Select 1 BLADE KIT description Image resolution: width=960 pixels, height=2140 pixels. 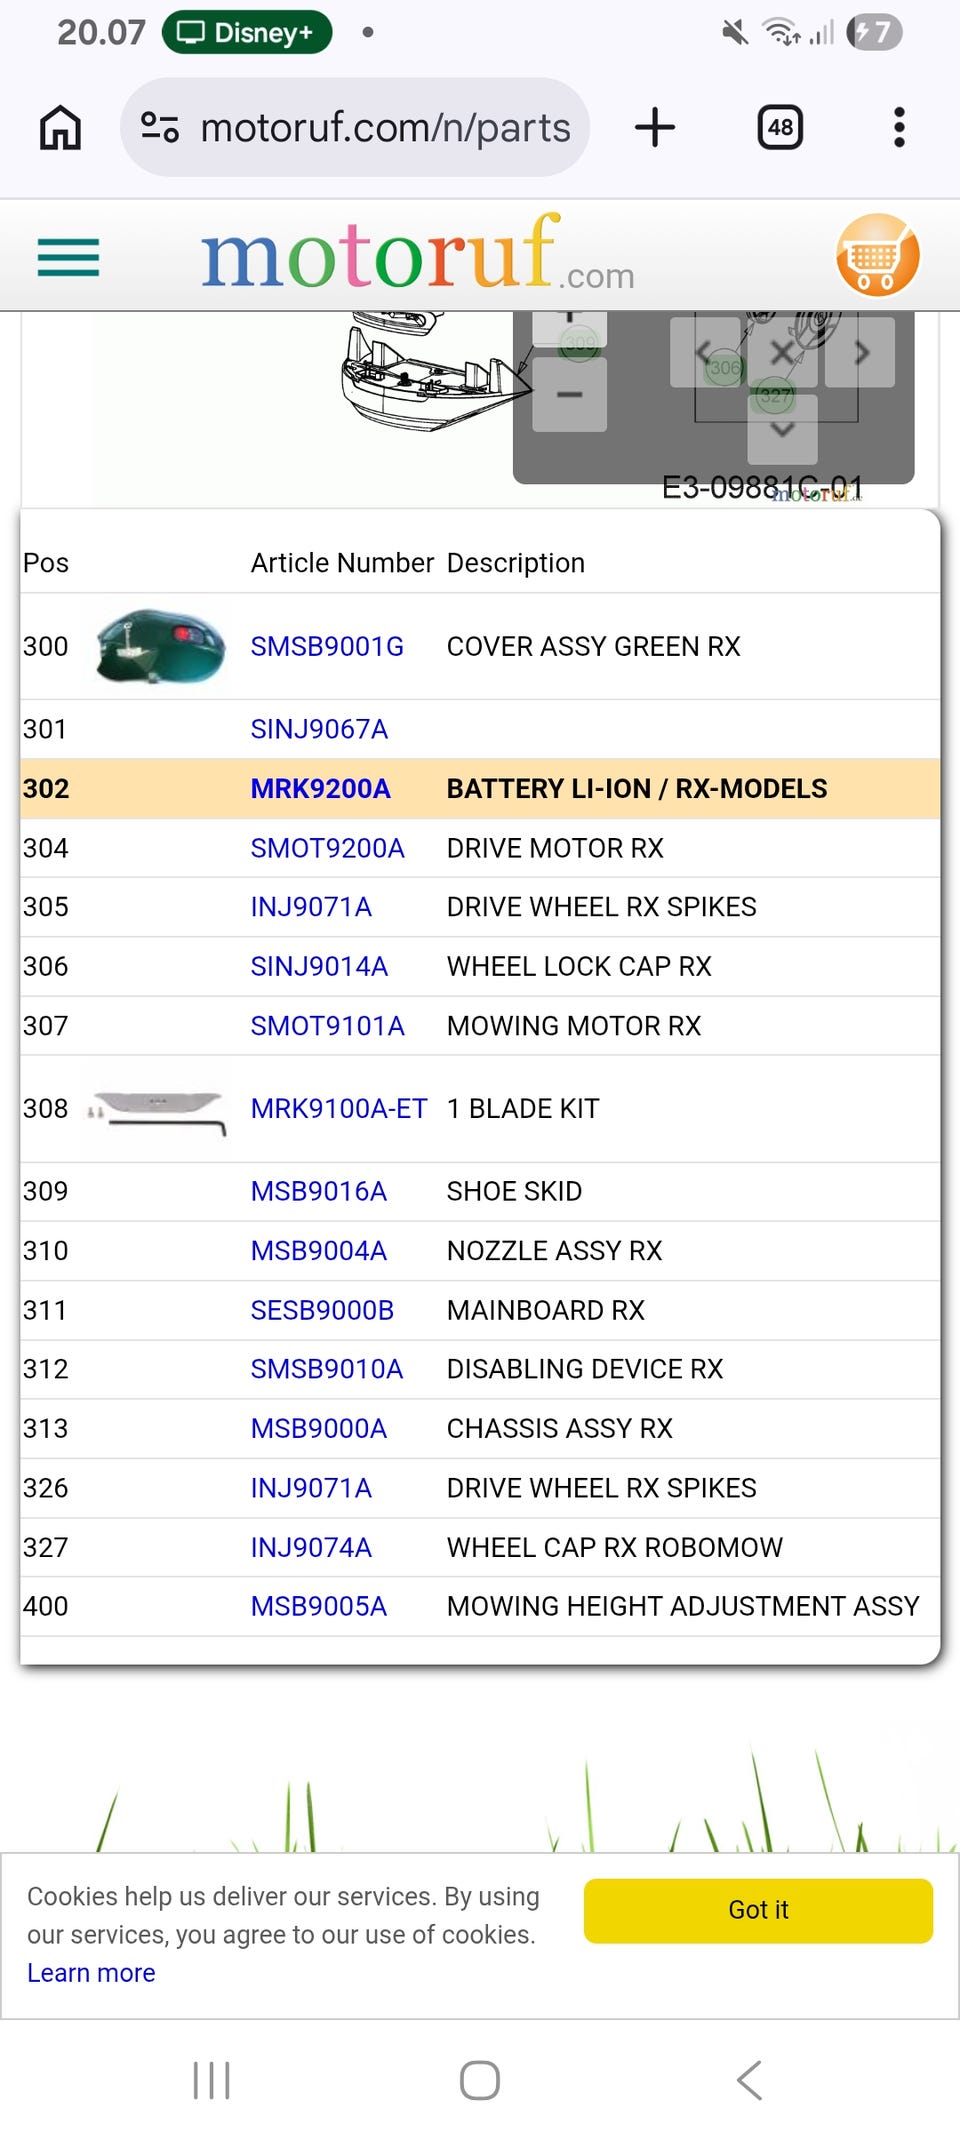pos(523,1109)
